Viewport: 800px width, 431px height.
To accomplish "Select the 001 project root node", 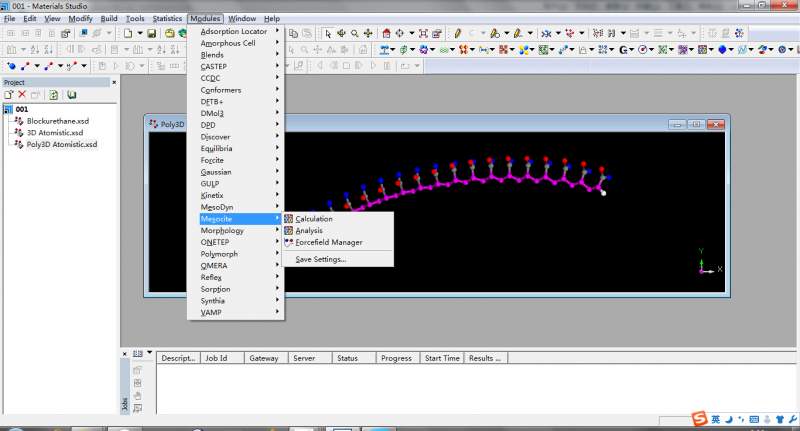I will click(x=22, y=109).
